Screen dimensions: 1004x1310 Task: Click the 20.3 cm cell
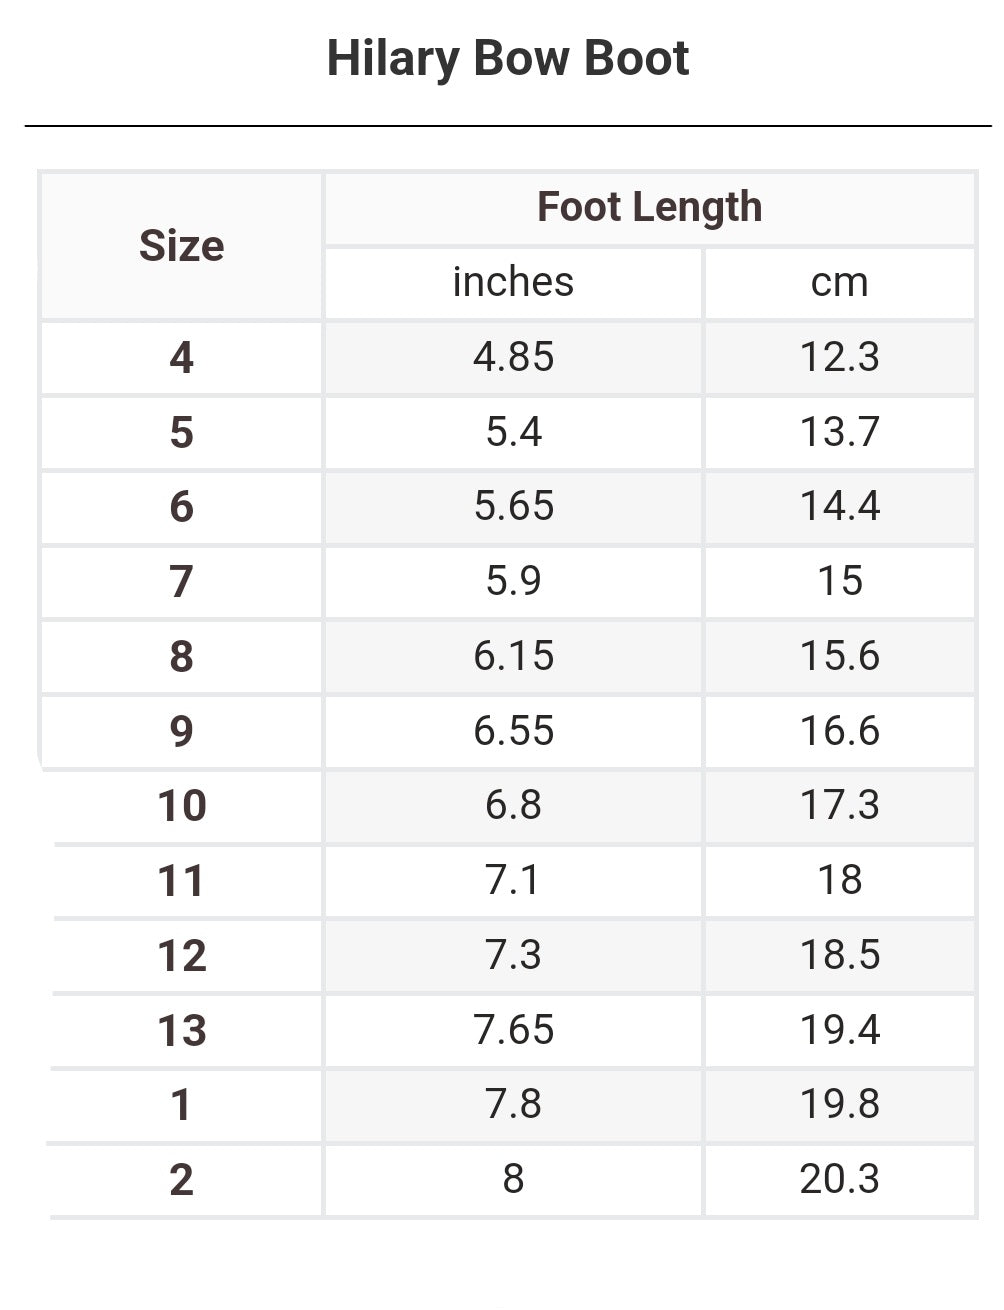[x=839, y=1179]
